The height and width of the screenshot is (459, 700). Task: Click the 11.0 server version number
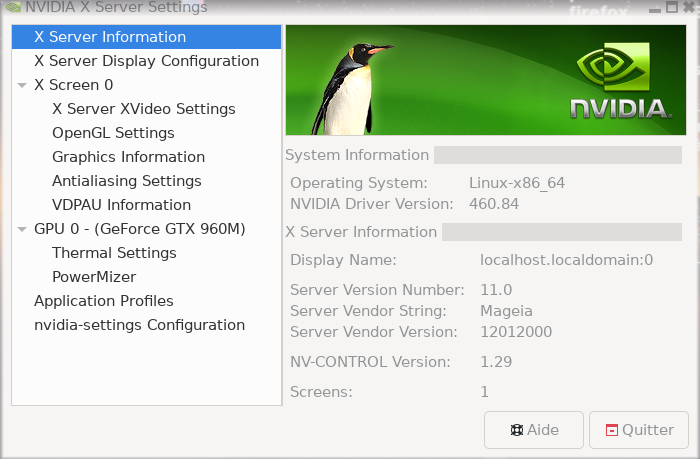point(496,290)
